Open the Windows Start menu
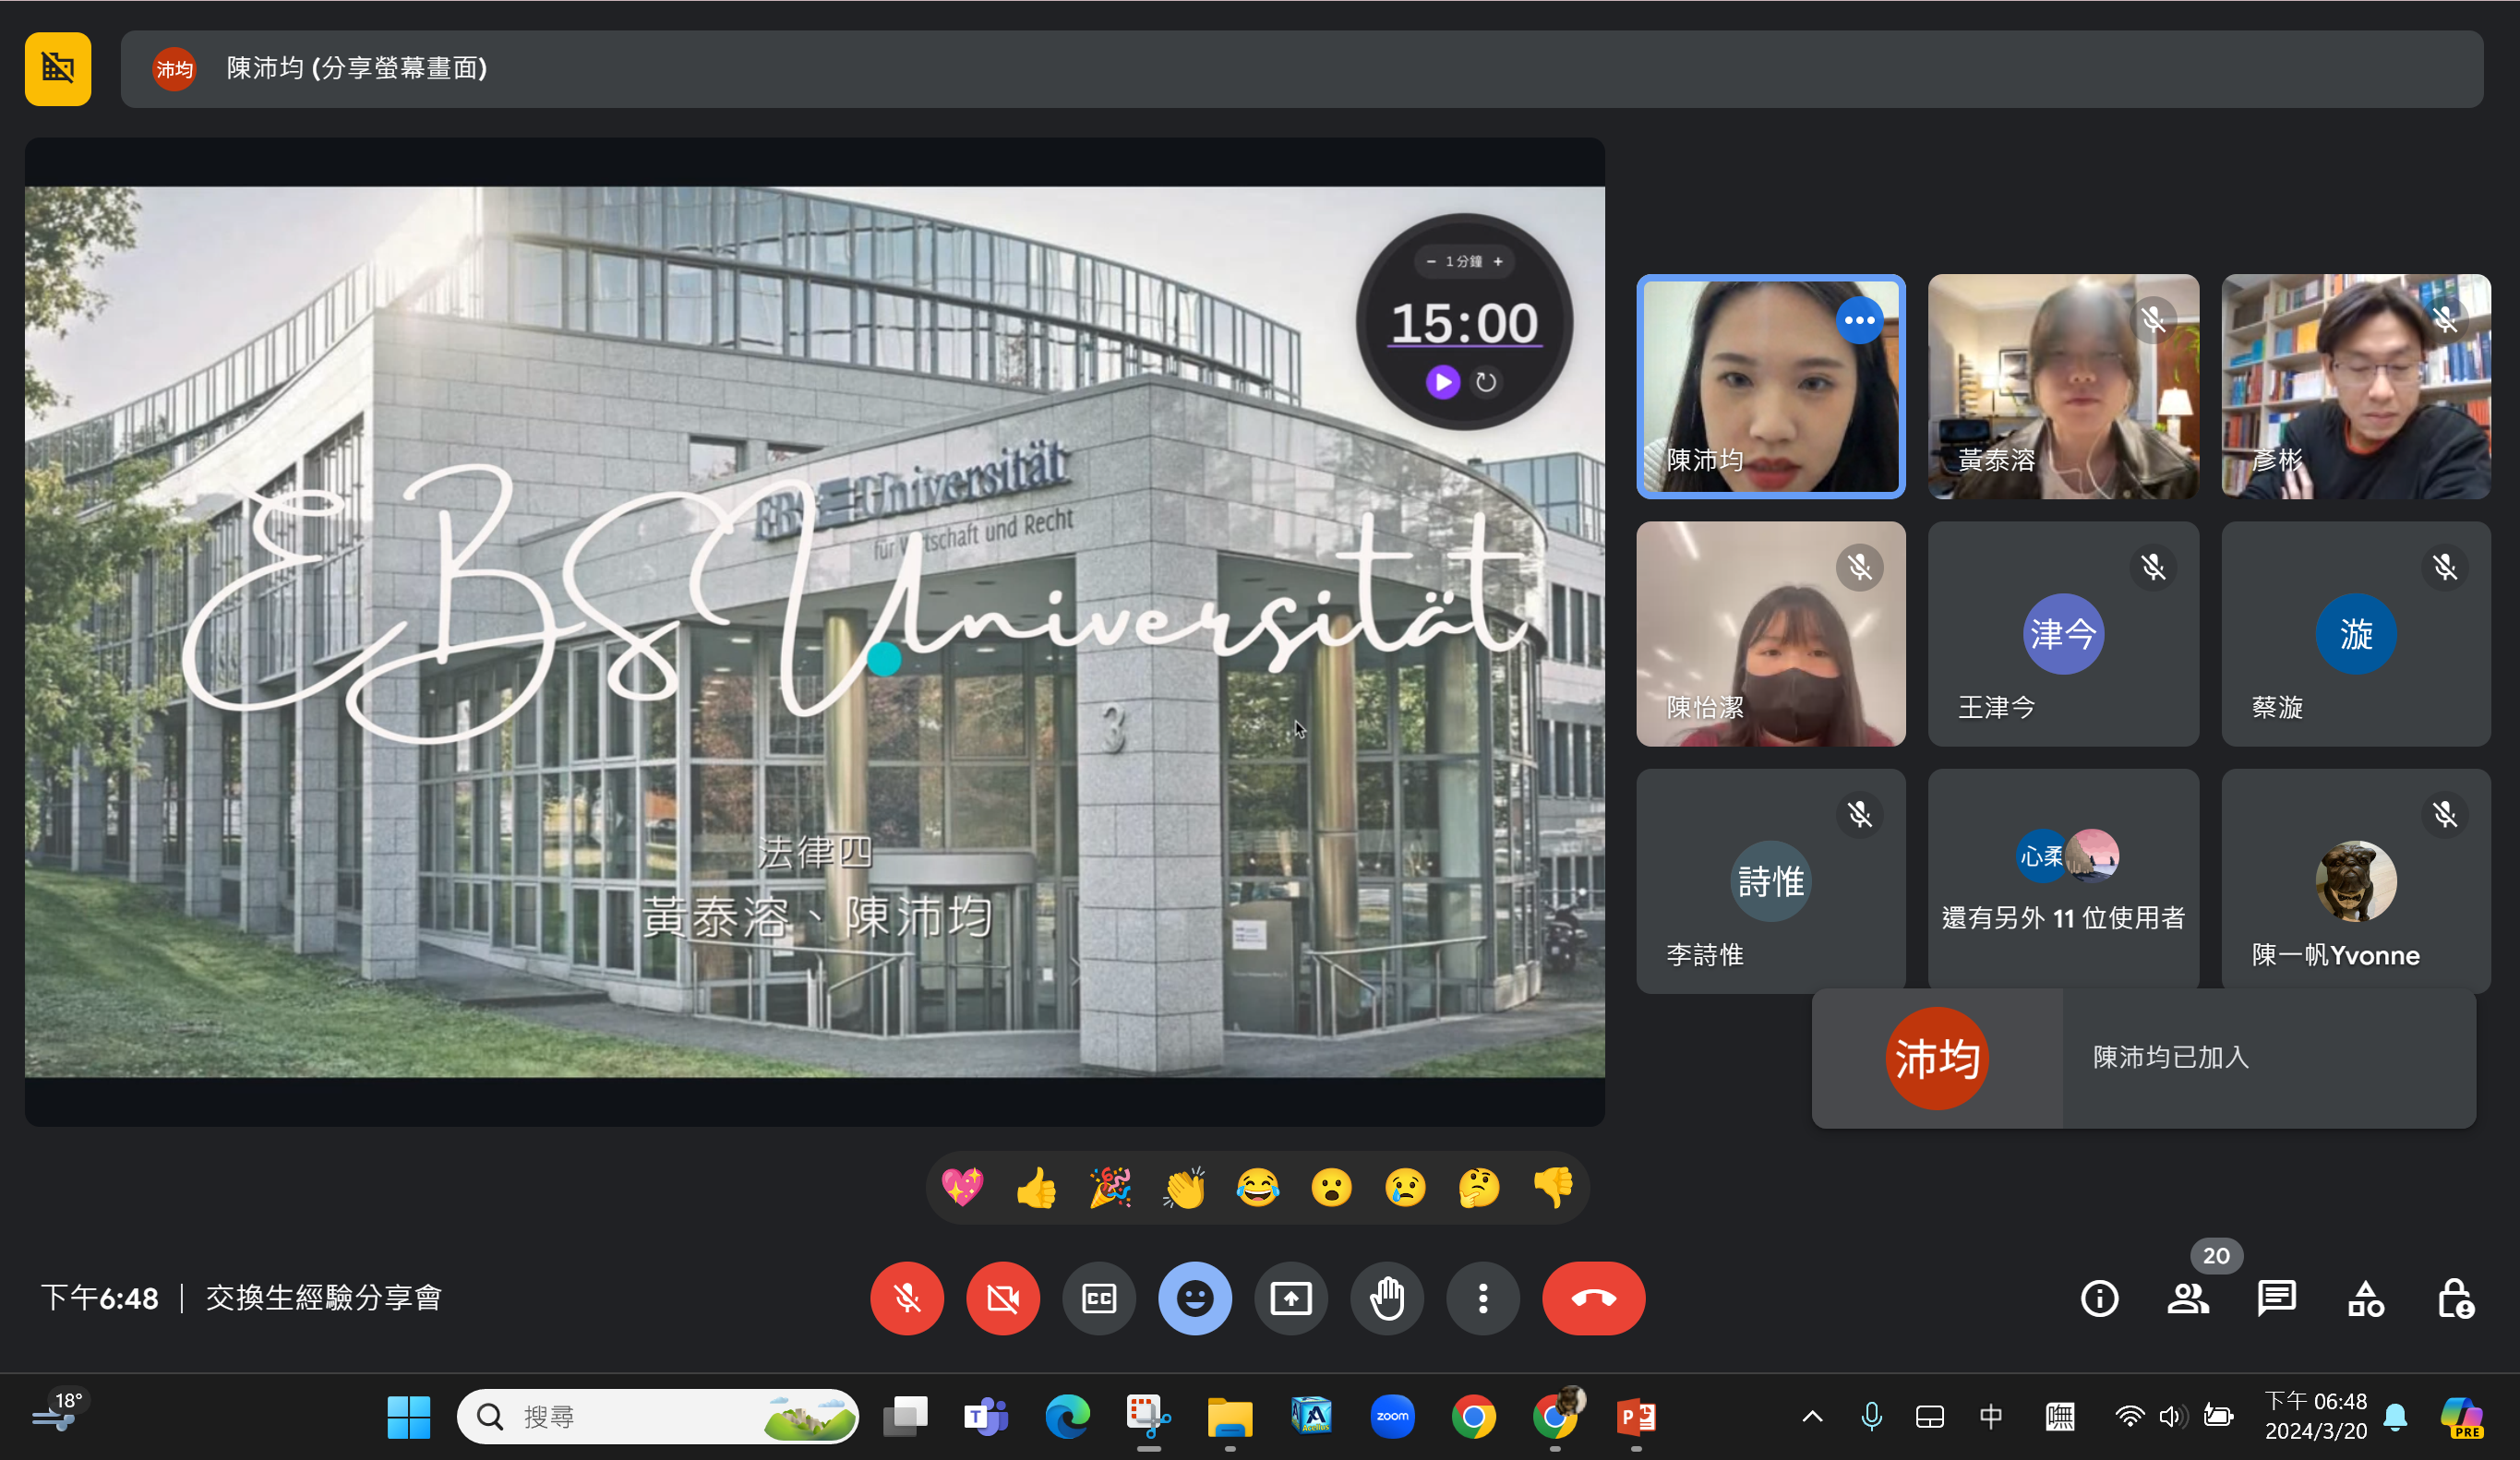This screenshot has width=2520, height=1460. click(408, 1416)
